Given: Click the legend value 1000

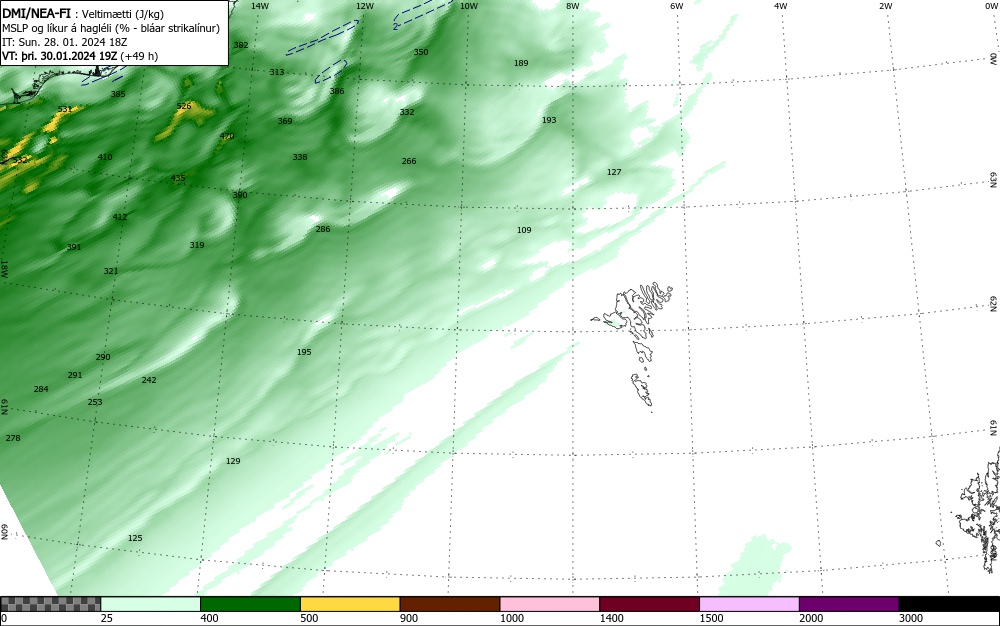Looking at the screenshot, I should pos(511,618).
